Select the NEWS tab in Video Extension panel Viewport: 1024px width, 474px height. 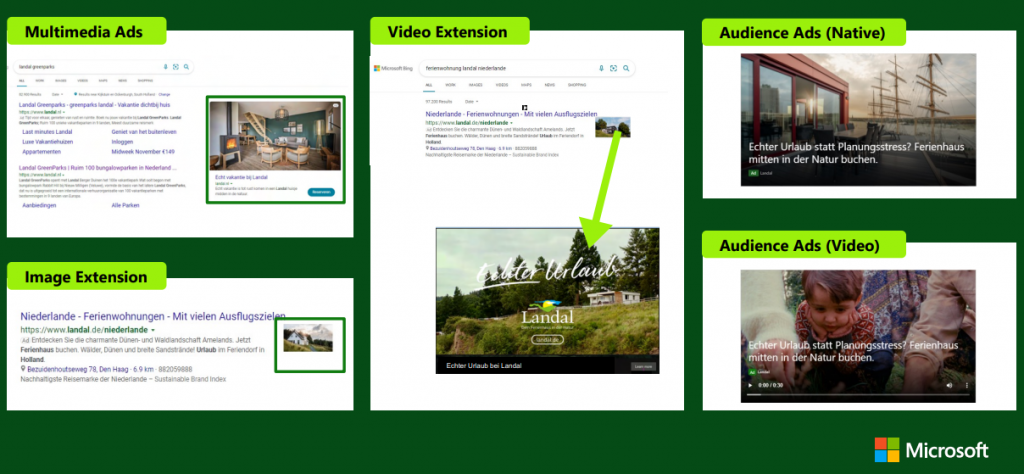(x=550, y=85)
